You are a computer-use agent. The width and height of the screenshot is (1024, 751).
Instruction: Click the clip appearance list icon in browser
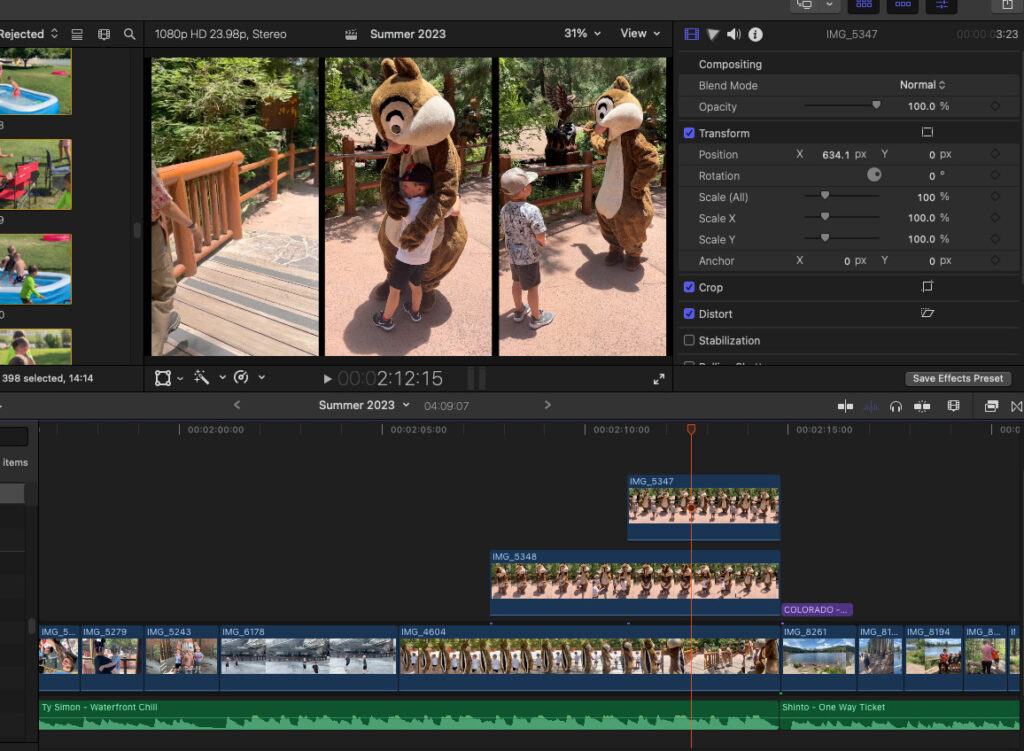click(x=77, y=34)
